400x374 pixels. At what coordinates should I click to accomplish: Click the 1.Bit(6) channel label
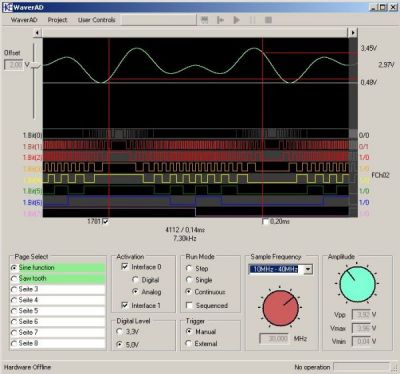coord(32,202)
